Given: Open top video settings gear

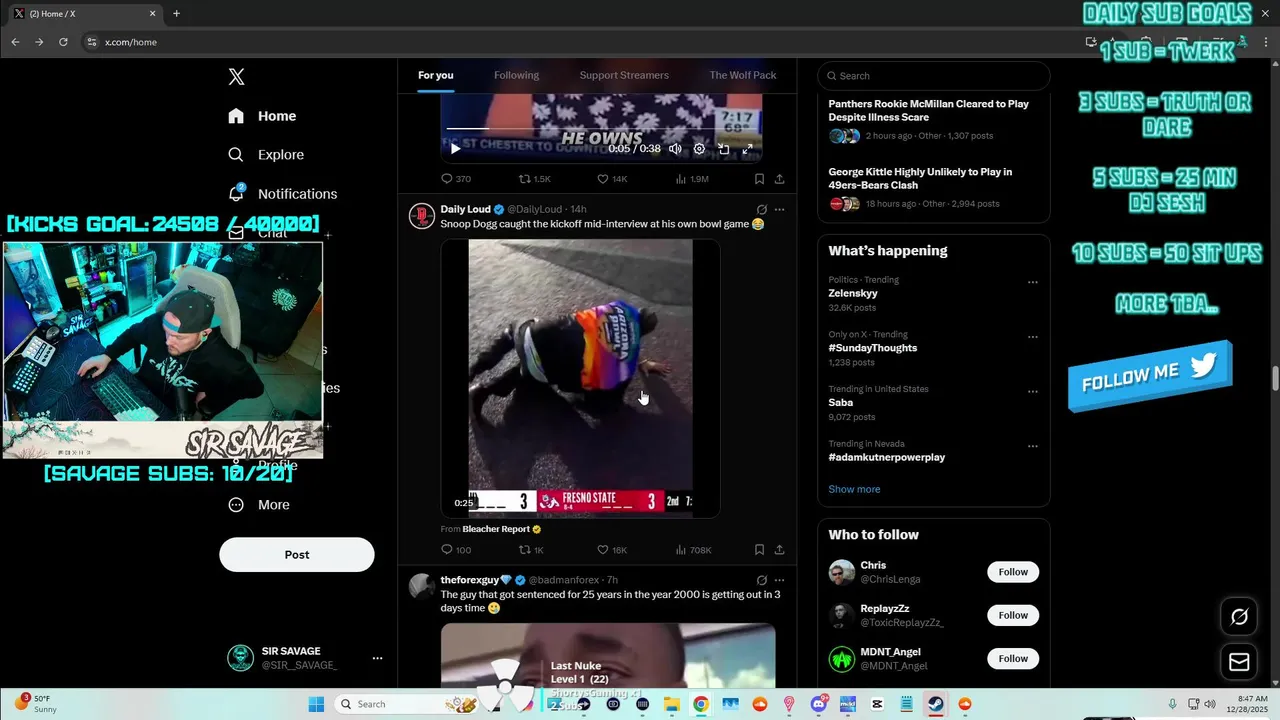Looking at the screenshot, I should (699, 149).
